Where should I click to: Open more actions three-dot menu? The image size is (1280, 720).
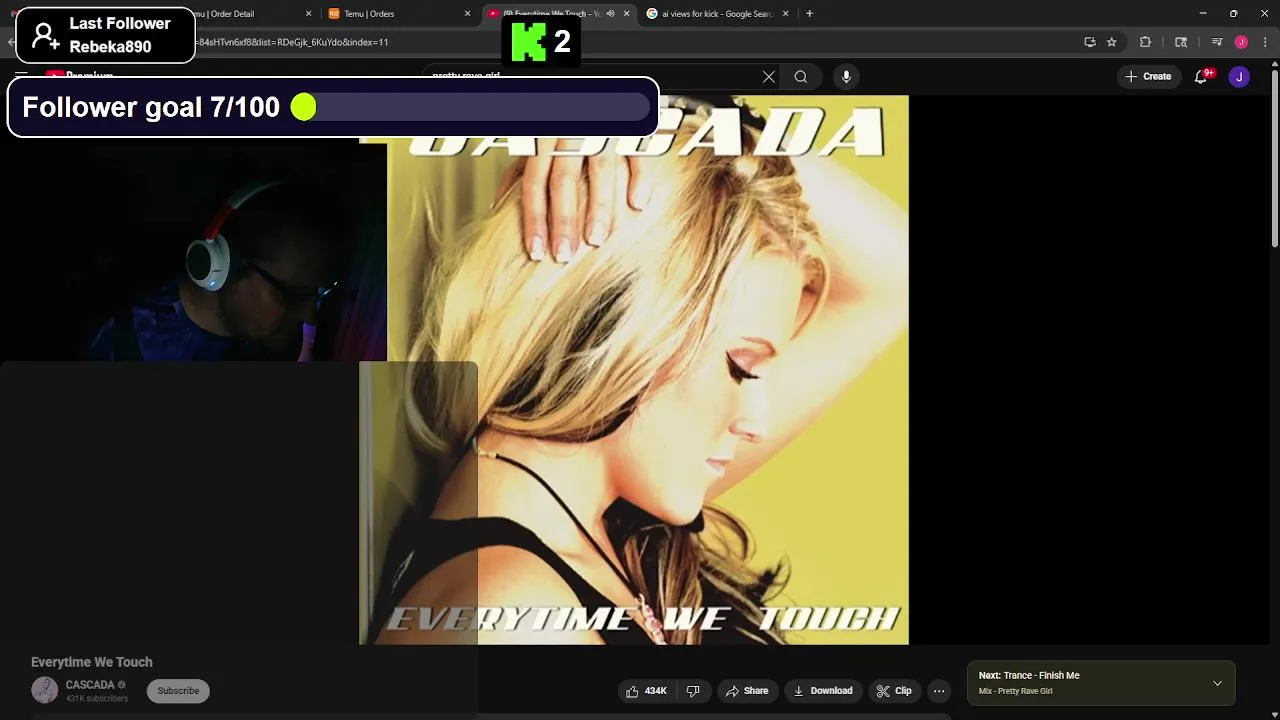pyautogui.click(x=939, y=691)
